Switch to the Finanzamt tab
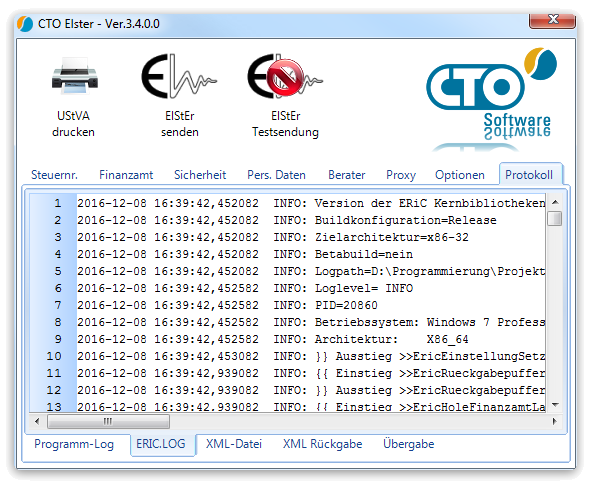592x485 pixels. pos(126,175)
